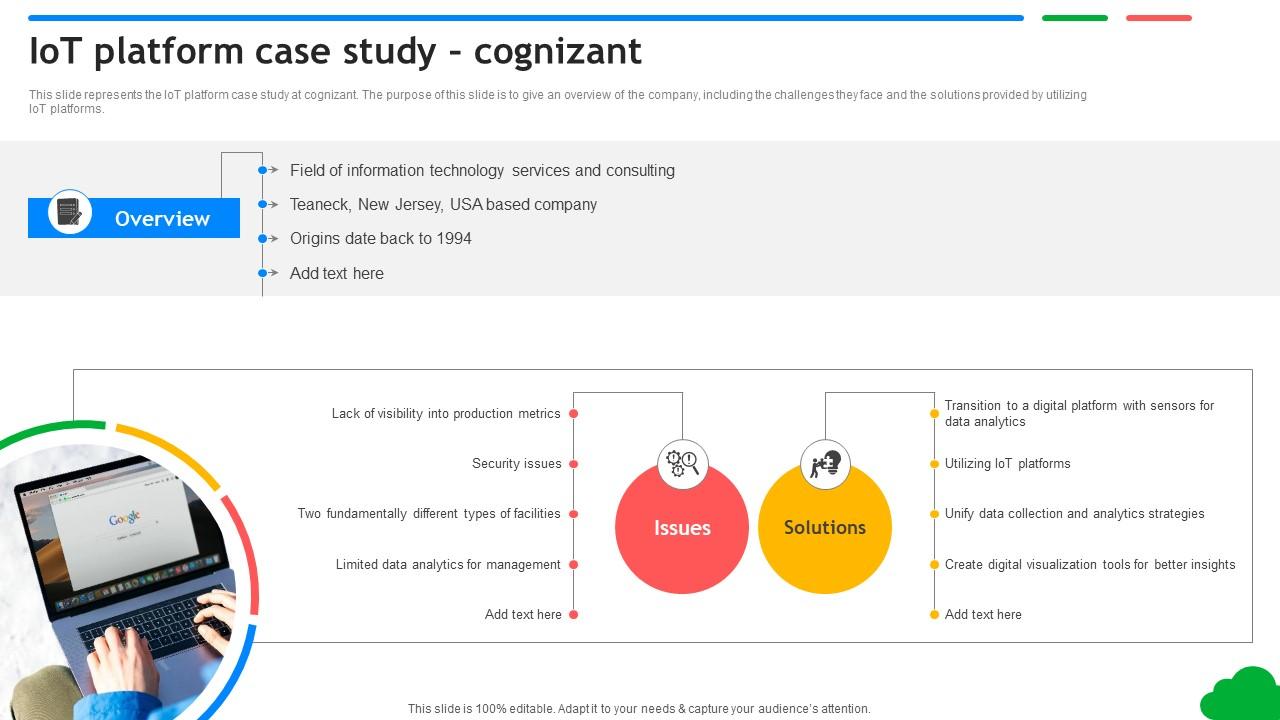Click the blue arrow bullet beside 'Origins date back'
The width and height of the screenshot is (1280, 720).
tap(268, 239)
